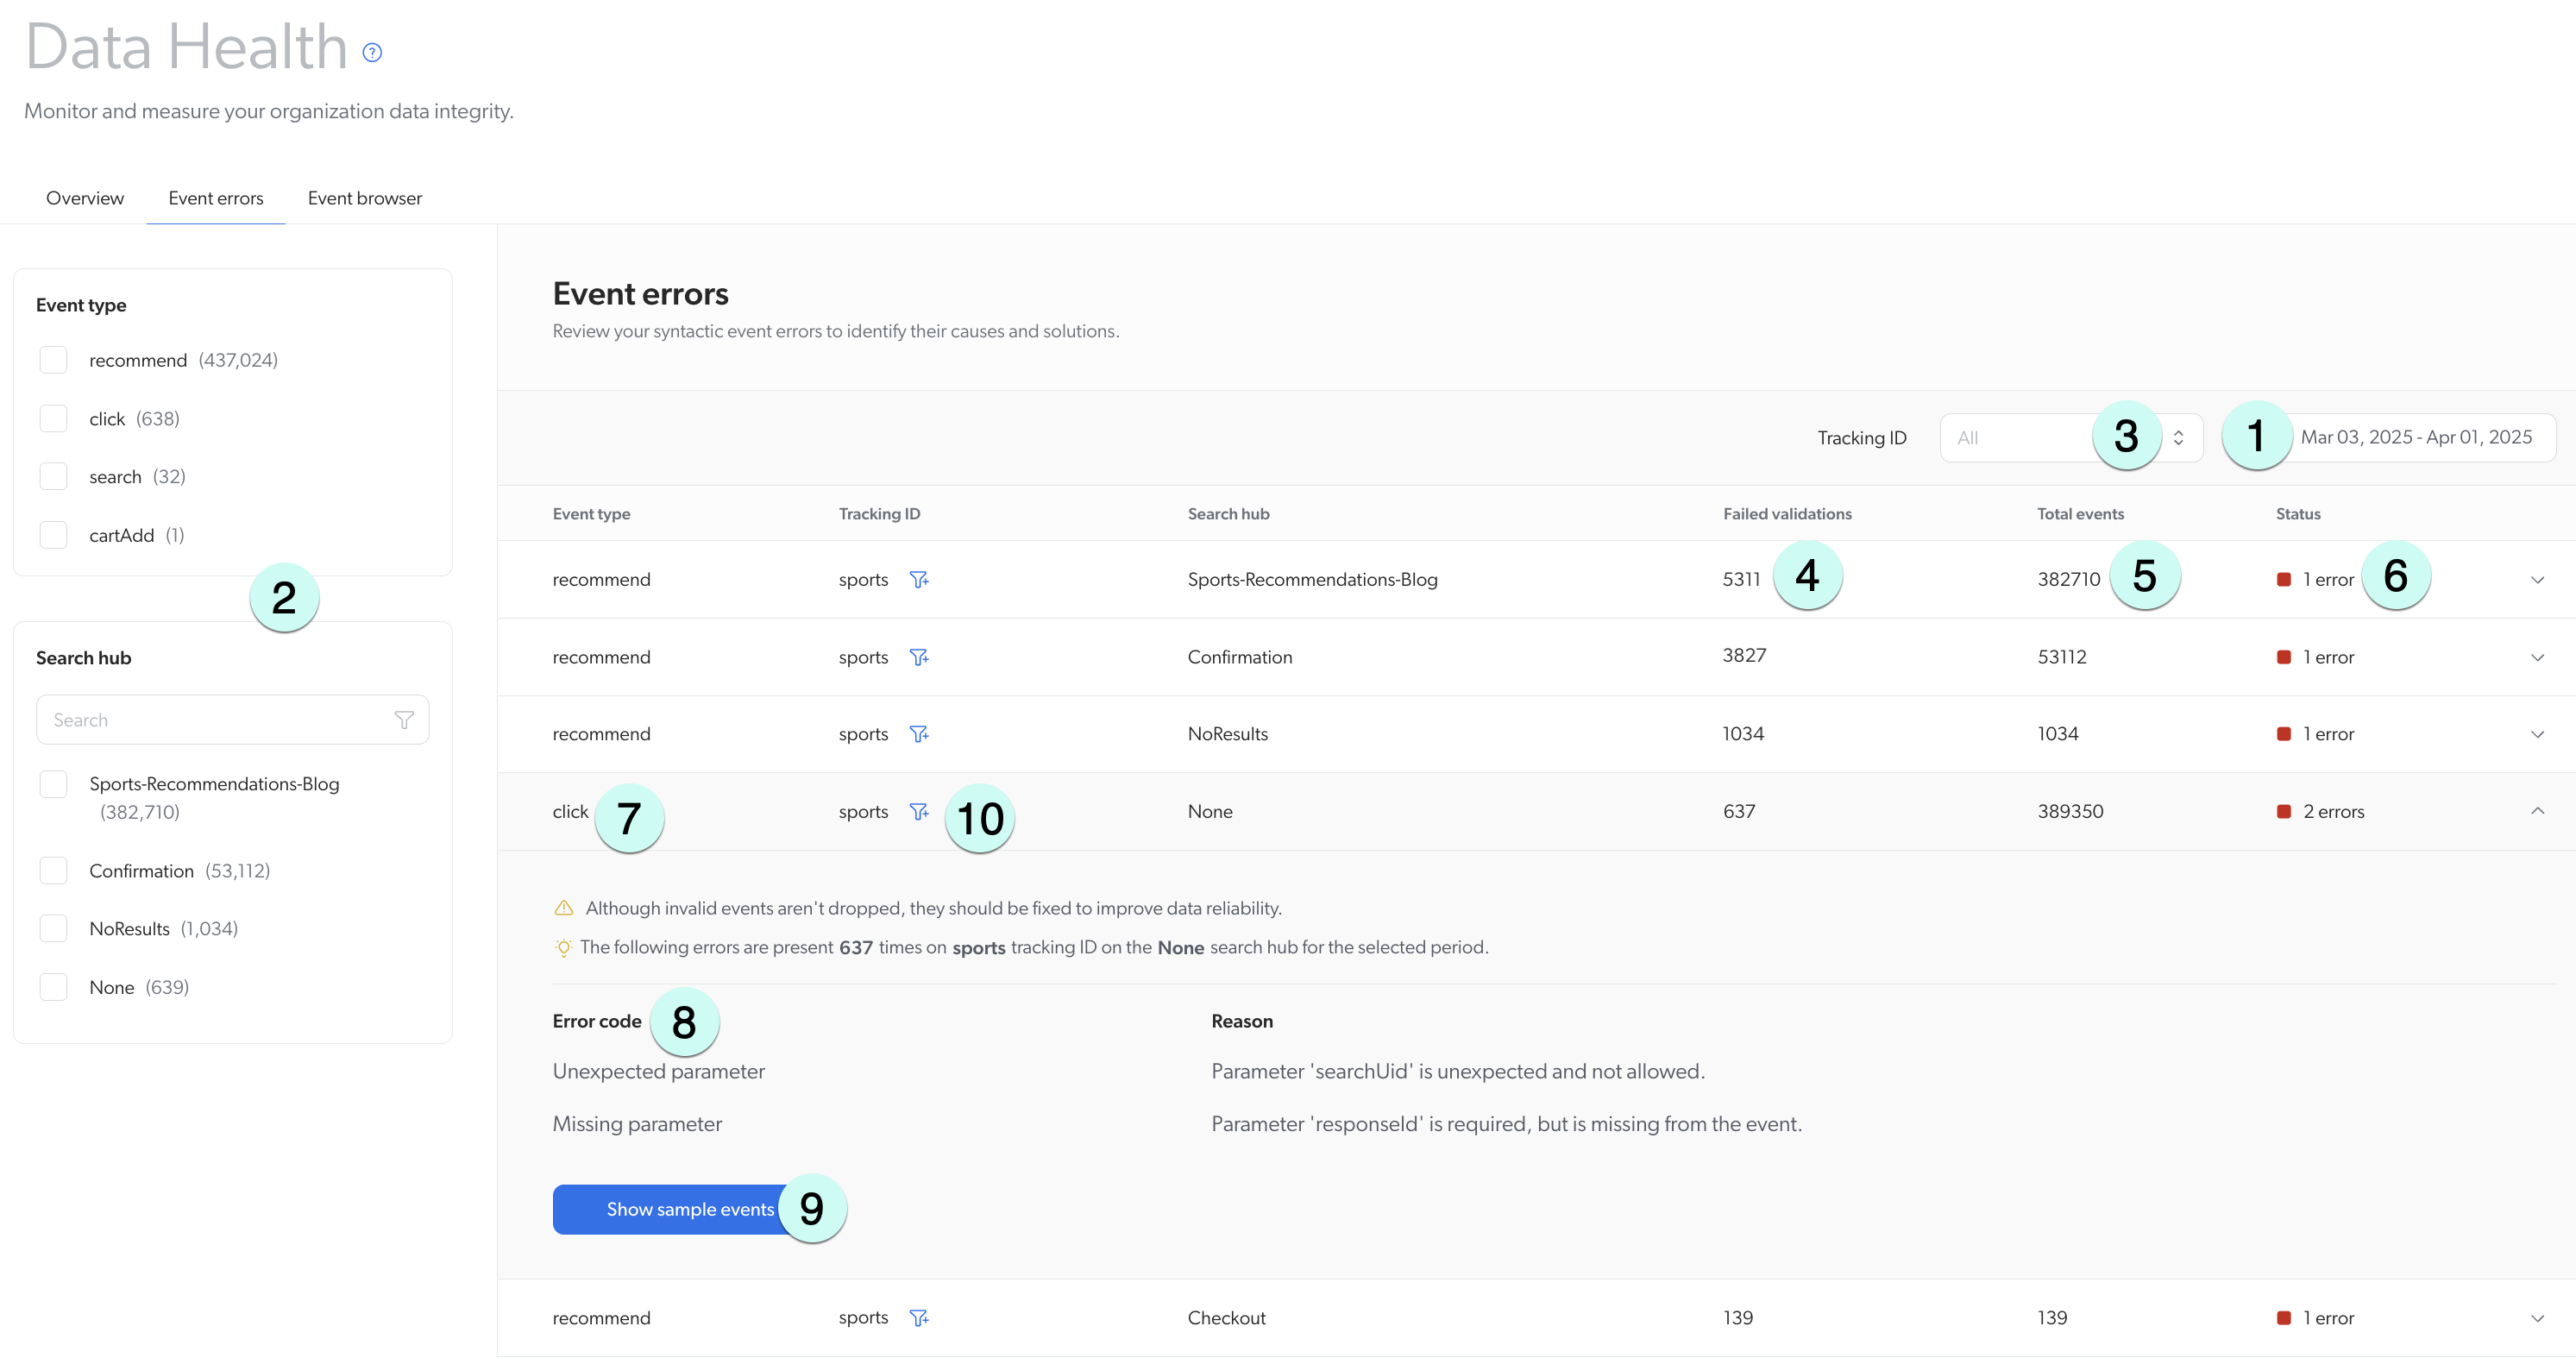Click the tracking ID filter icon in the Confirmation row
This screenshot has width=2576, height=1358.
919,657
